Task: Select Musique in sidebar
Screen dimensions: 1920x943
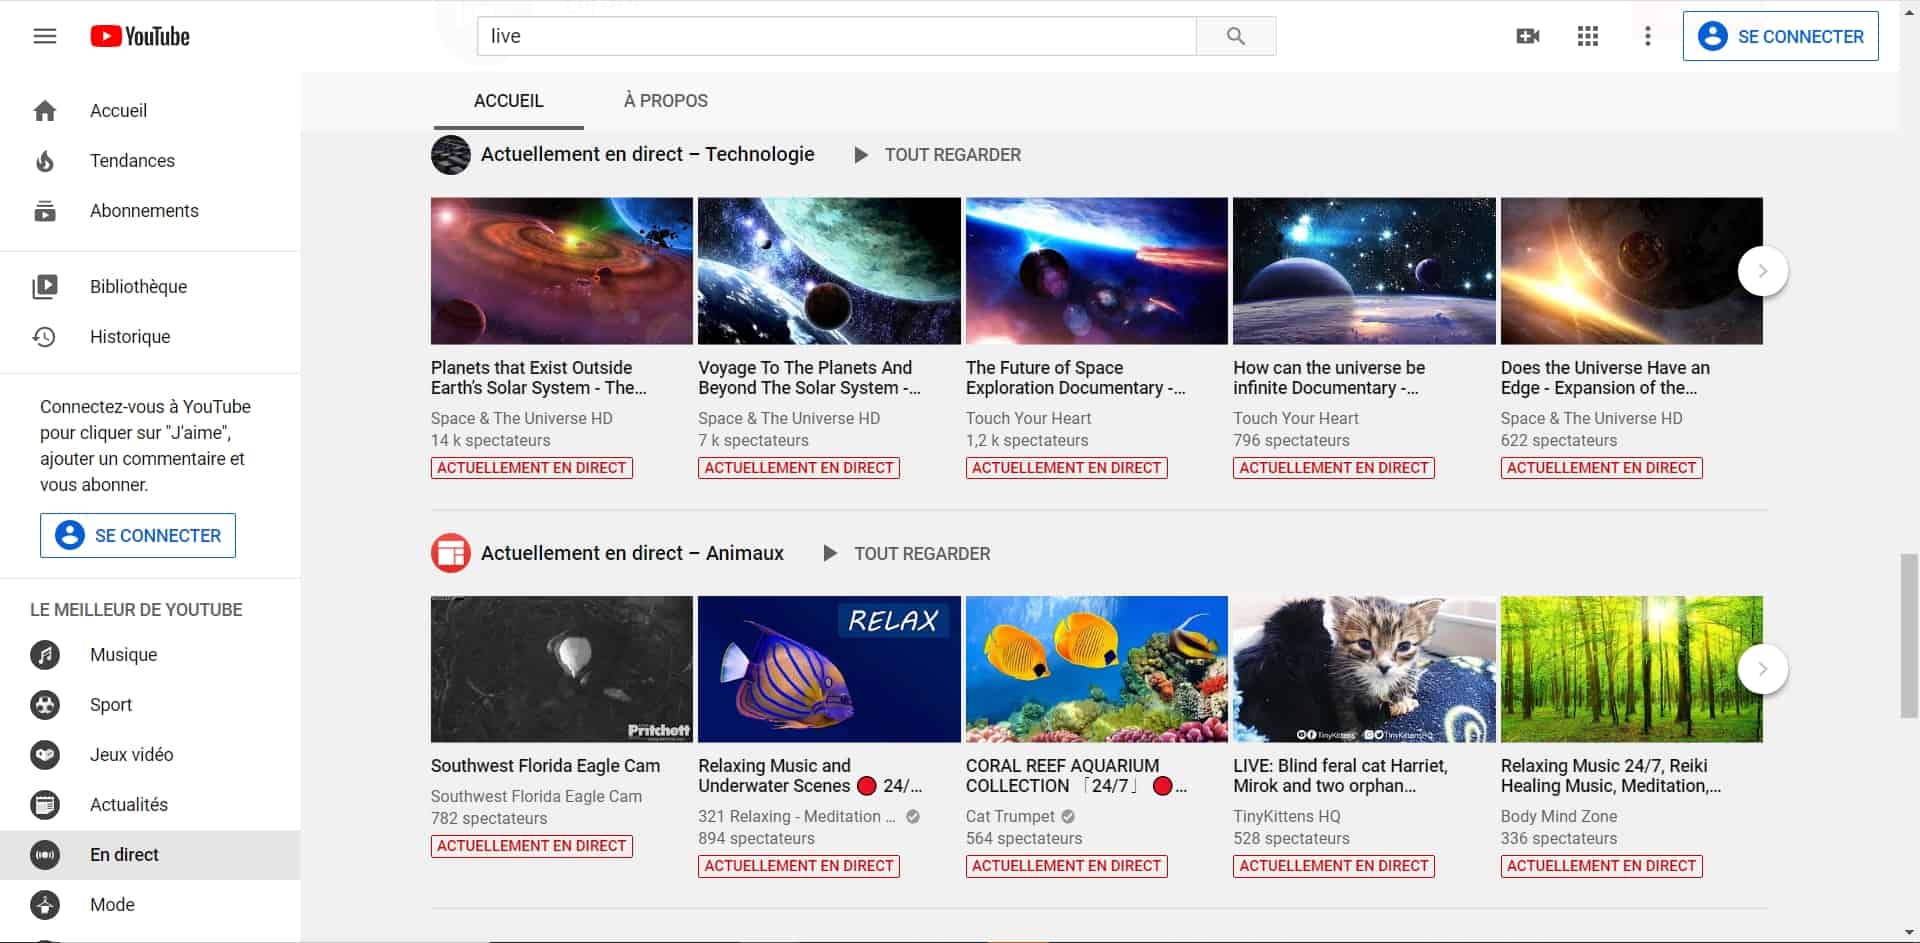Action: [123, 655]
